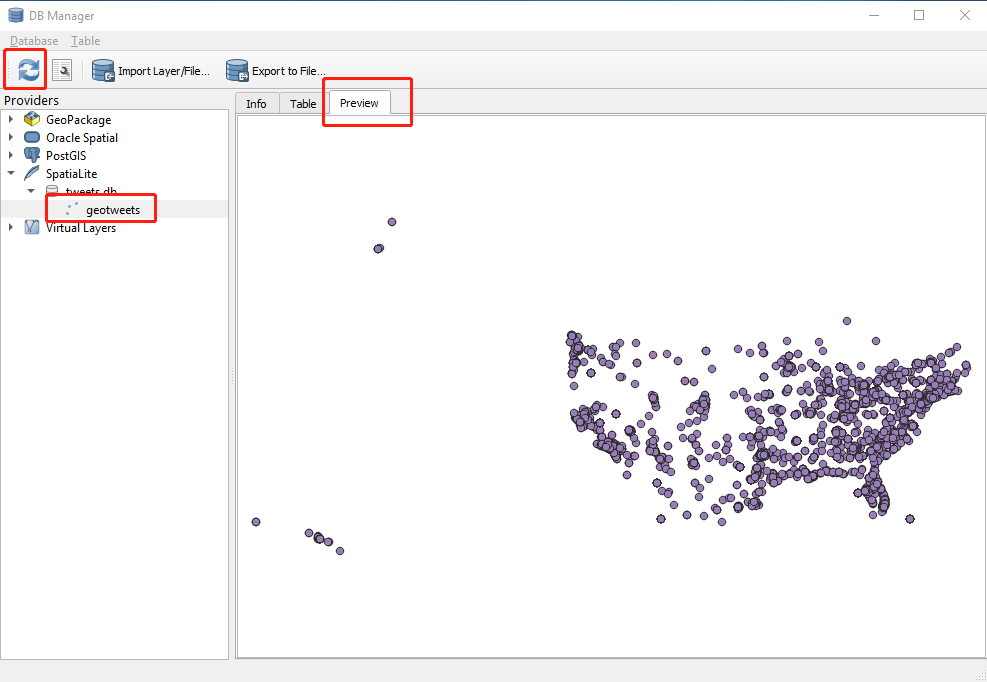987x682 pixels.
Task: Click the Virtual Layers provider icon
Action: click(x=32, y=227)
